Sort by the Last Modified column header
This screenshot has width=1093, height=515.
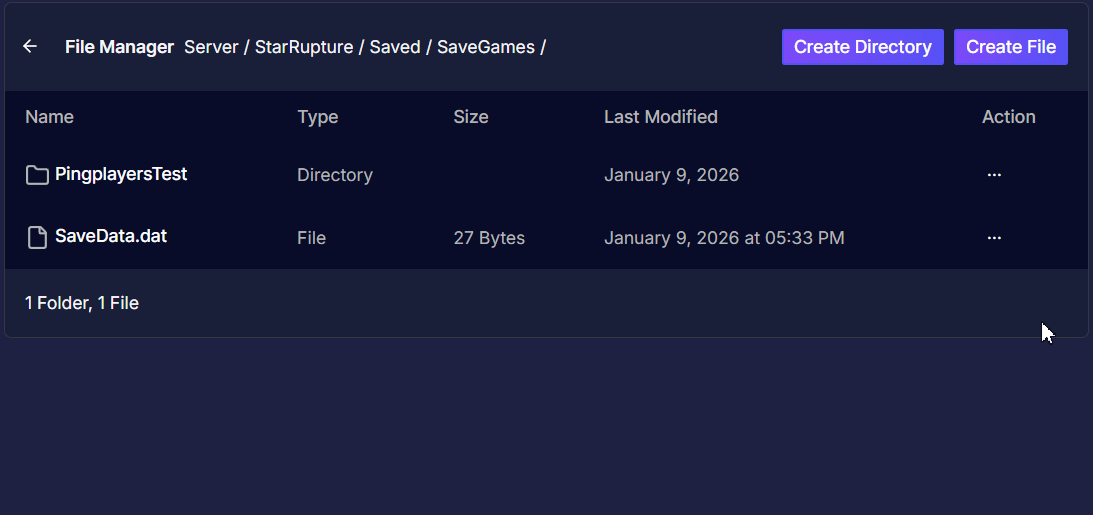(x=661, y=117)
